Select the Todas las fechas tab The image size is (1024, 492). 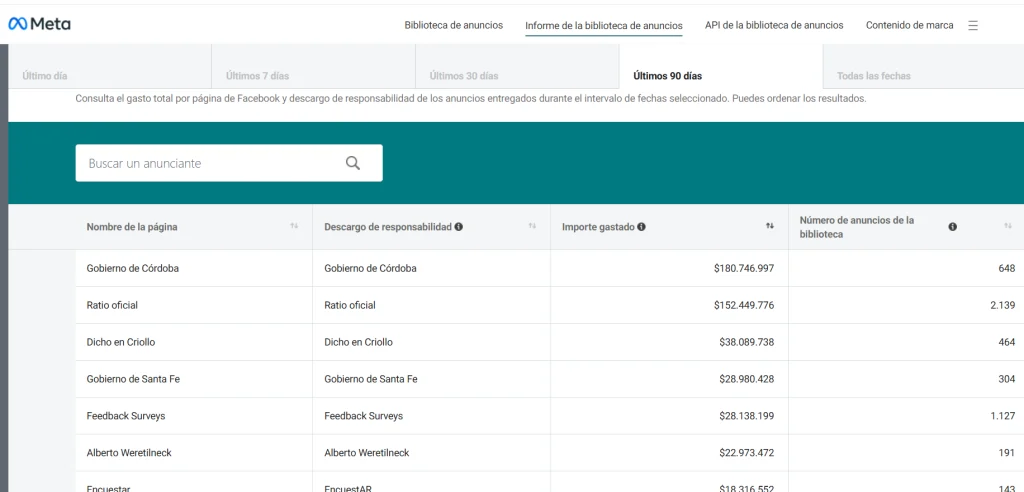(874, 76)
